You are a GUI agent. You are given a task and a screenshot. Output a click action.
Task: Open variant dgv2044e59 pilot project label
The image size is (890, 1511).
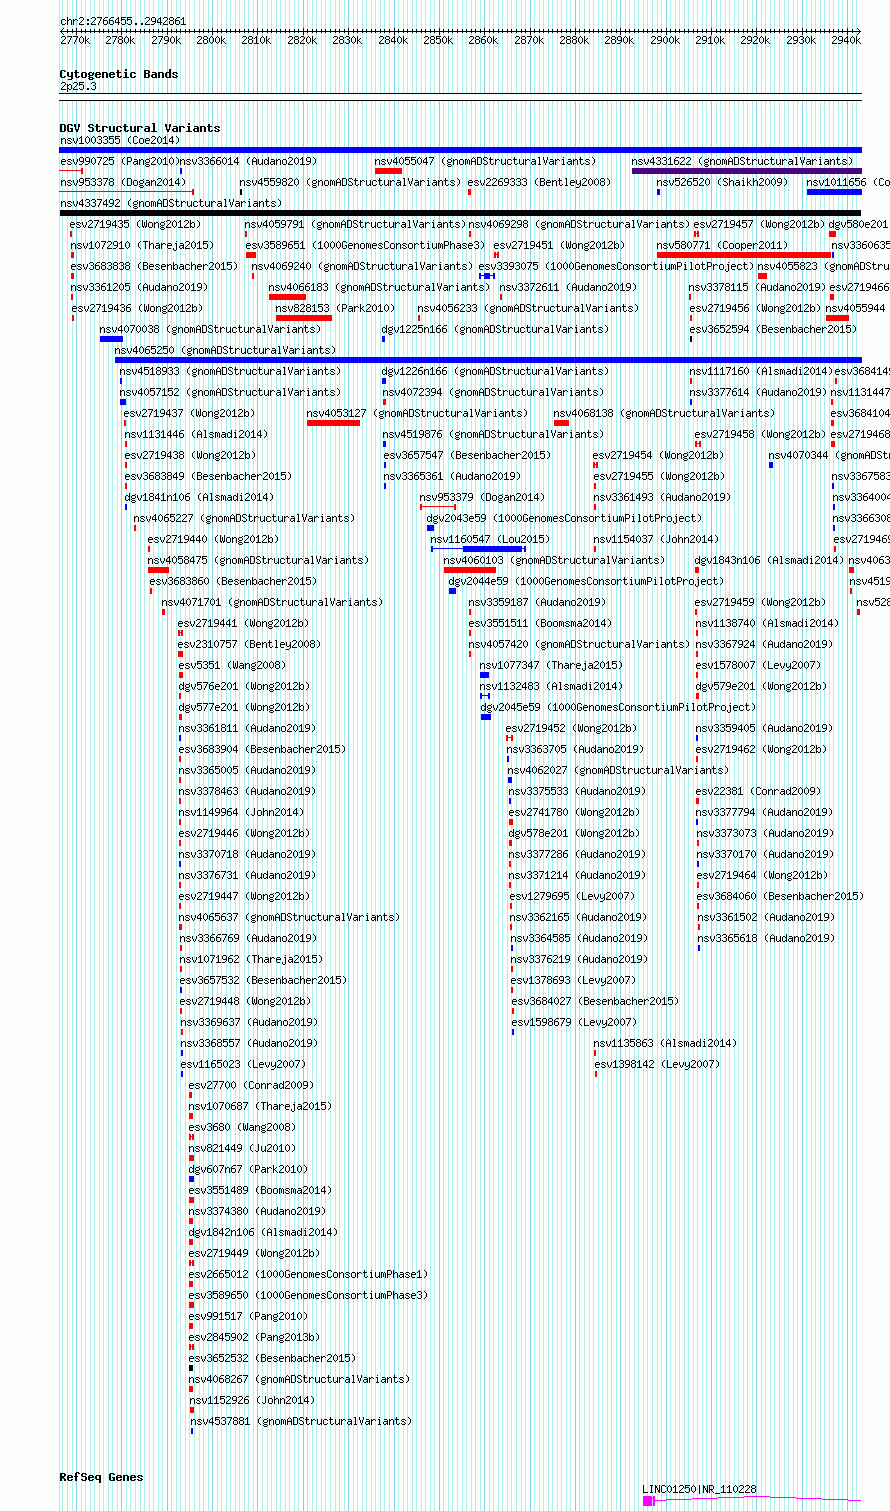(x=586, y=581)
